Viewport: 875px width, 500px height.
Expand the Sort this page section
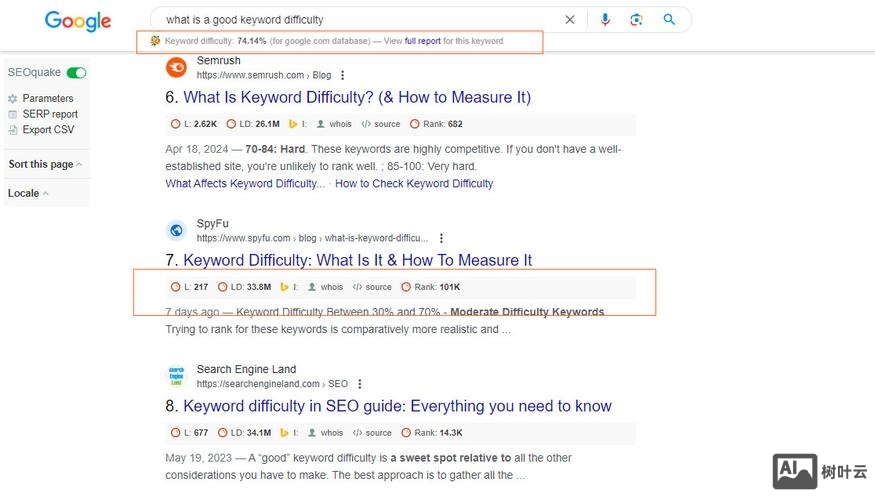[45, 164]
